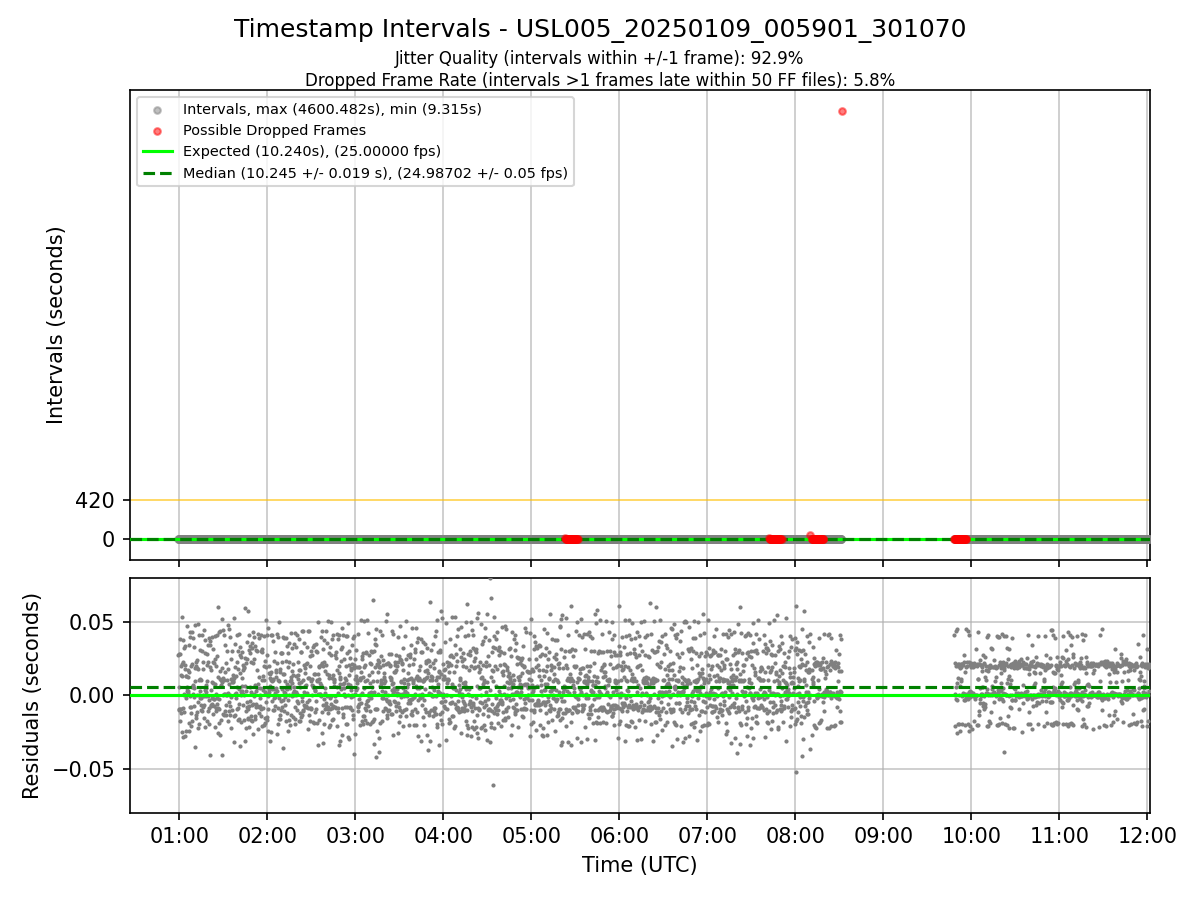The image size is (1200, 900).
Task: Click the red dot marker in the legend
Action: (x=157, y=131)
